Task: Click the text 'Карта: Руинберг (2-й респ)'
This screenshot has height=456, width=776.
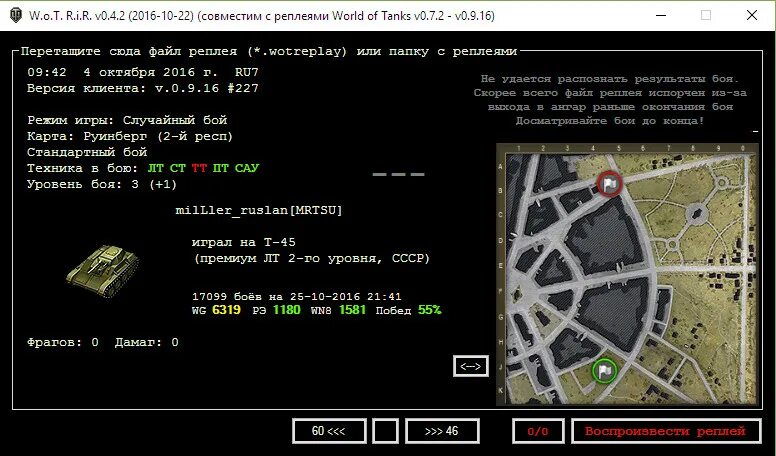Action: tap(130, 136)
